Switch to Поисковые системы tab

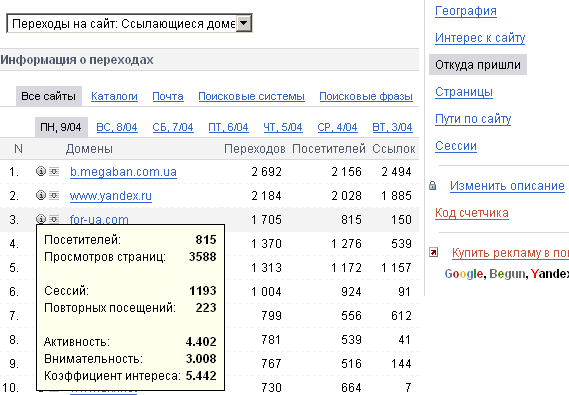click(x=251, y=96)
